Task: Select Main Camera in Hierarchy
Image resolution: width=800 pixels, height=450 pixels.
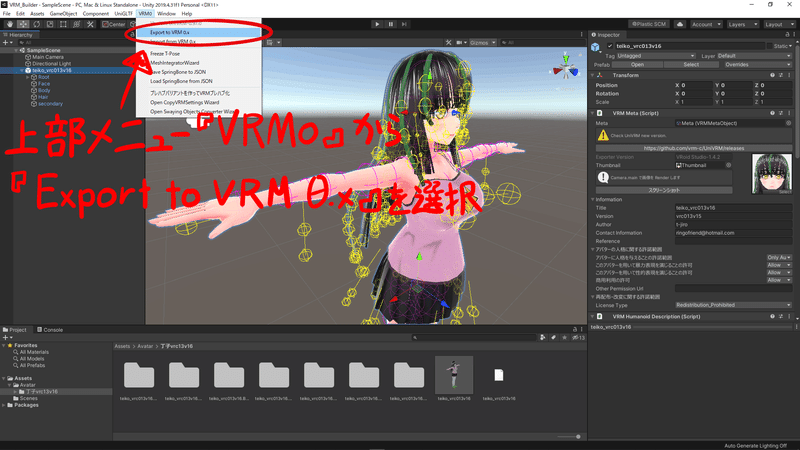Action: 48,57
